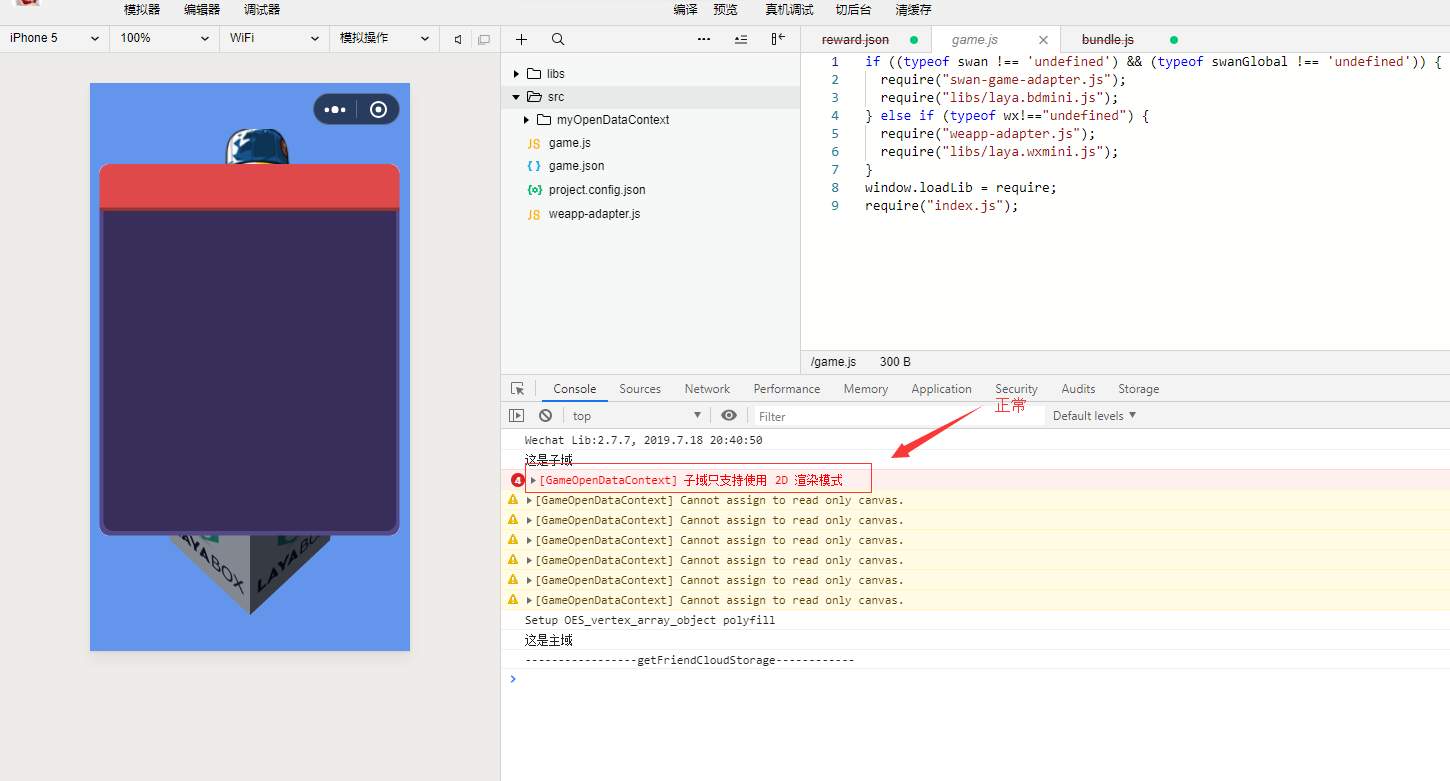Open the Security devtools tab
This screenshot has width=1450, height=781.
coord(1016,389)
